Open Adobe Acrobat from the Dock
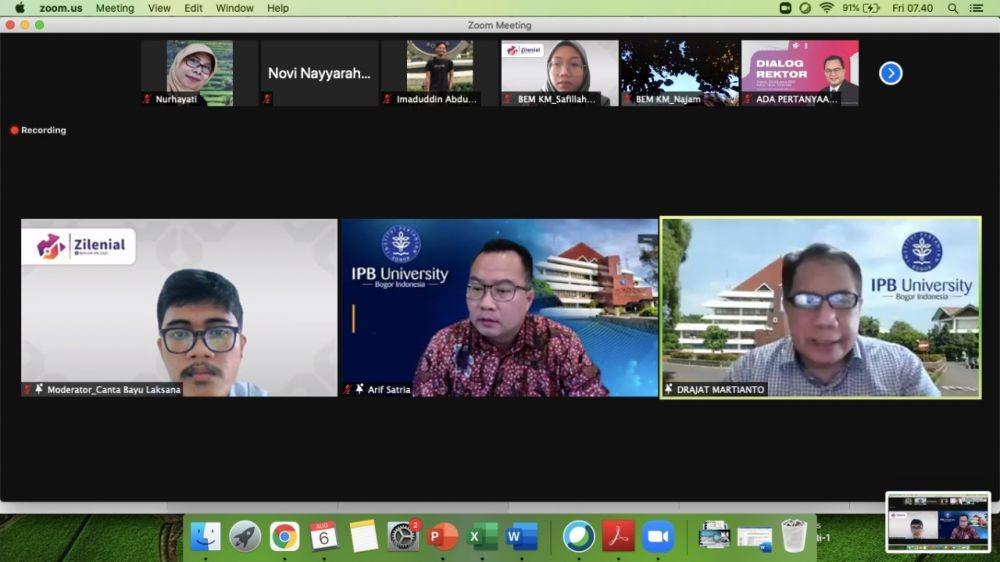This screenshot has height=562, width=1000. coord(618,536)
